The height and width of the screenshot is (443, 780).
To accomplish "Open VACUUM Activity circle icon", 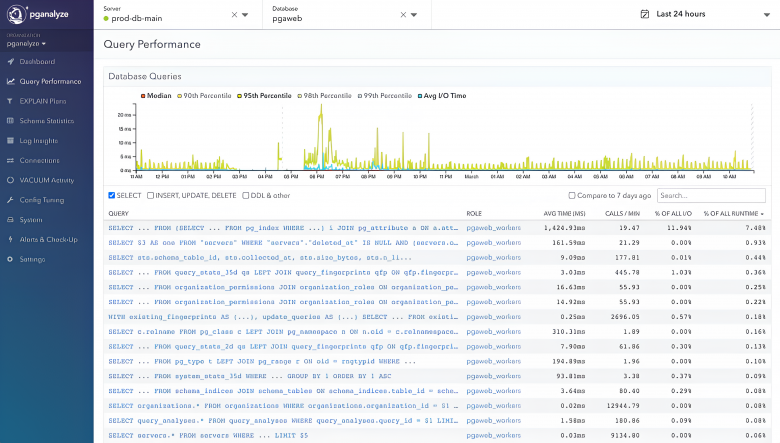I will click(x=10, y=180).
